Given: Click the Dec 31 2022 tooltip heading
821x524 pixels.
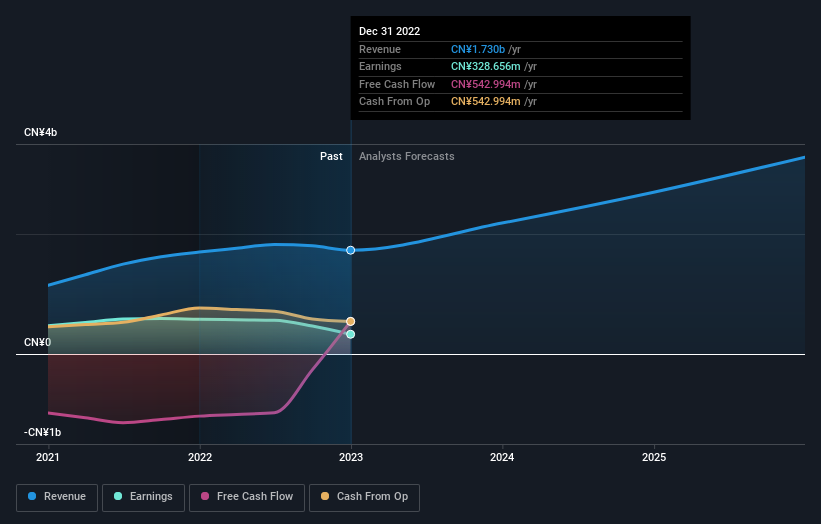Looking at the screenshot, I should 390,31.
